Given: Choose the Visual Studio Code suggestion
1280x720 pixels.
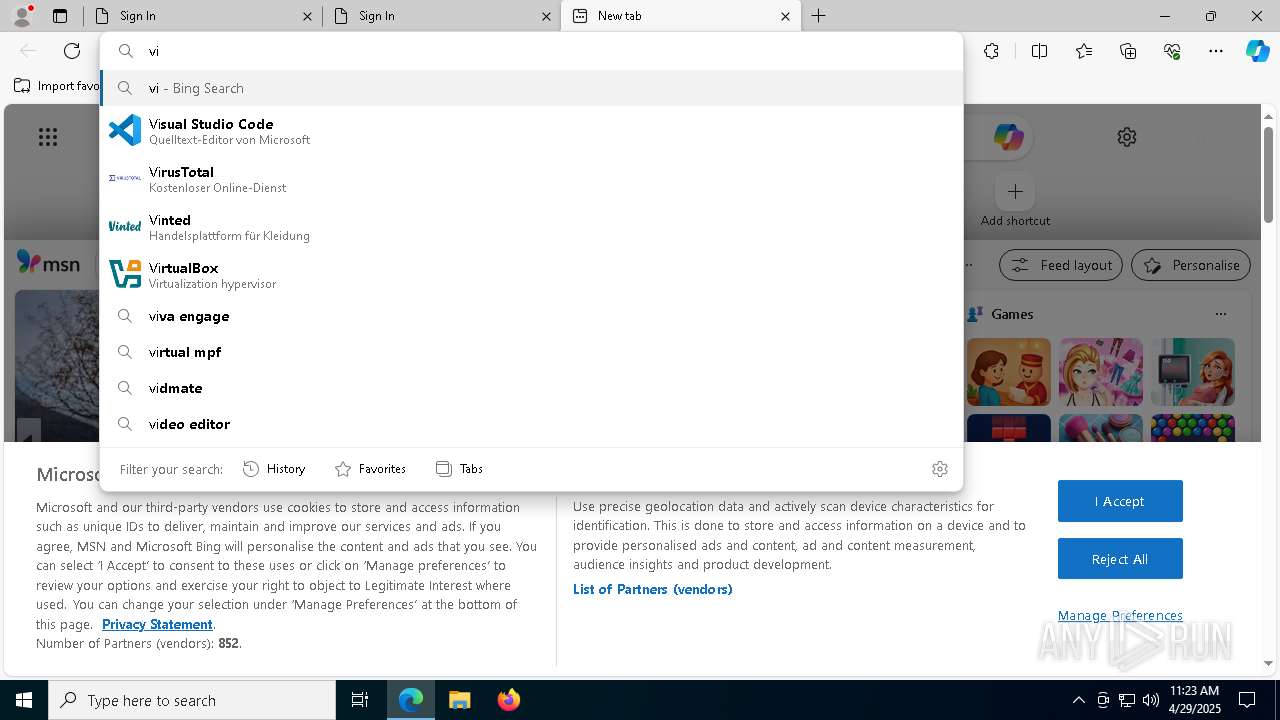Looking at the screenshot, I should 531,130.
